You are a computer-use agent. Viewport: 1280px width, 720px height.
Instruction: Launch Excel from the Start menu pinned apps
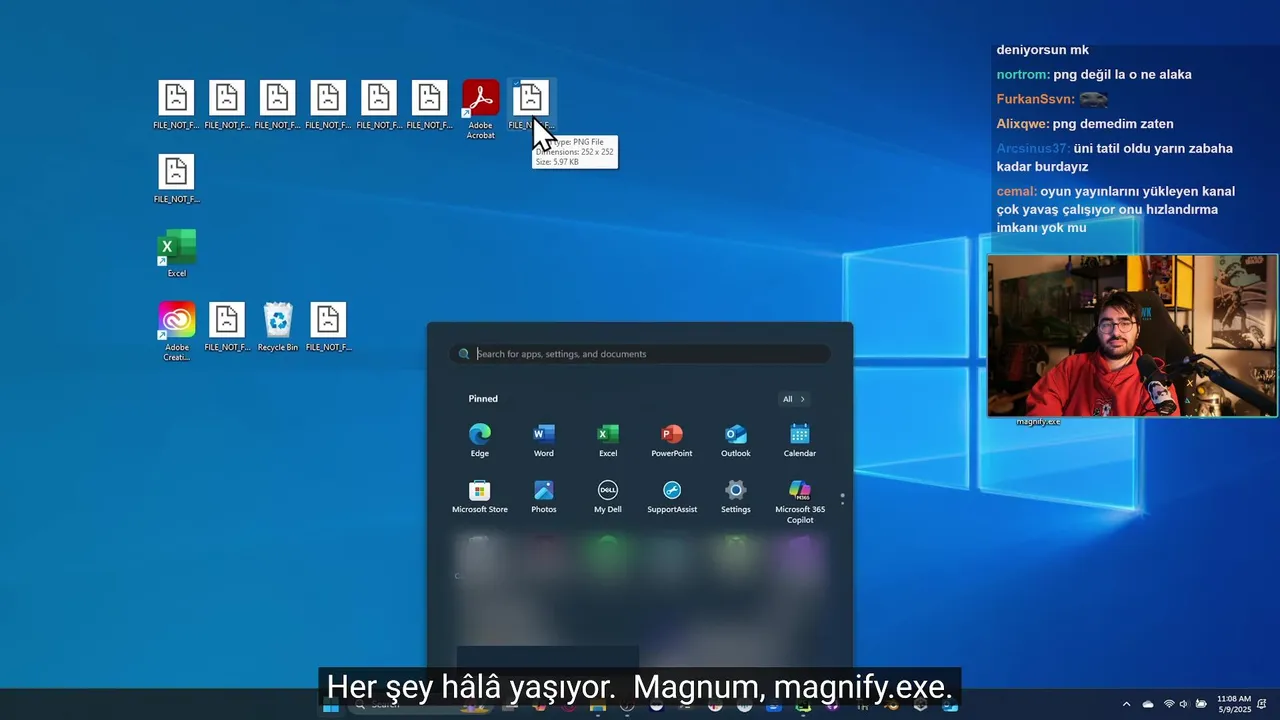(608, 440)
